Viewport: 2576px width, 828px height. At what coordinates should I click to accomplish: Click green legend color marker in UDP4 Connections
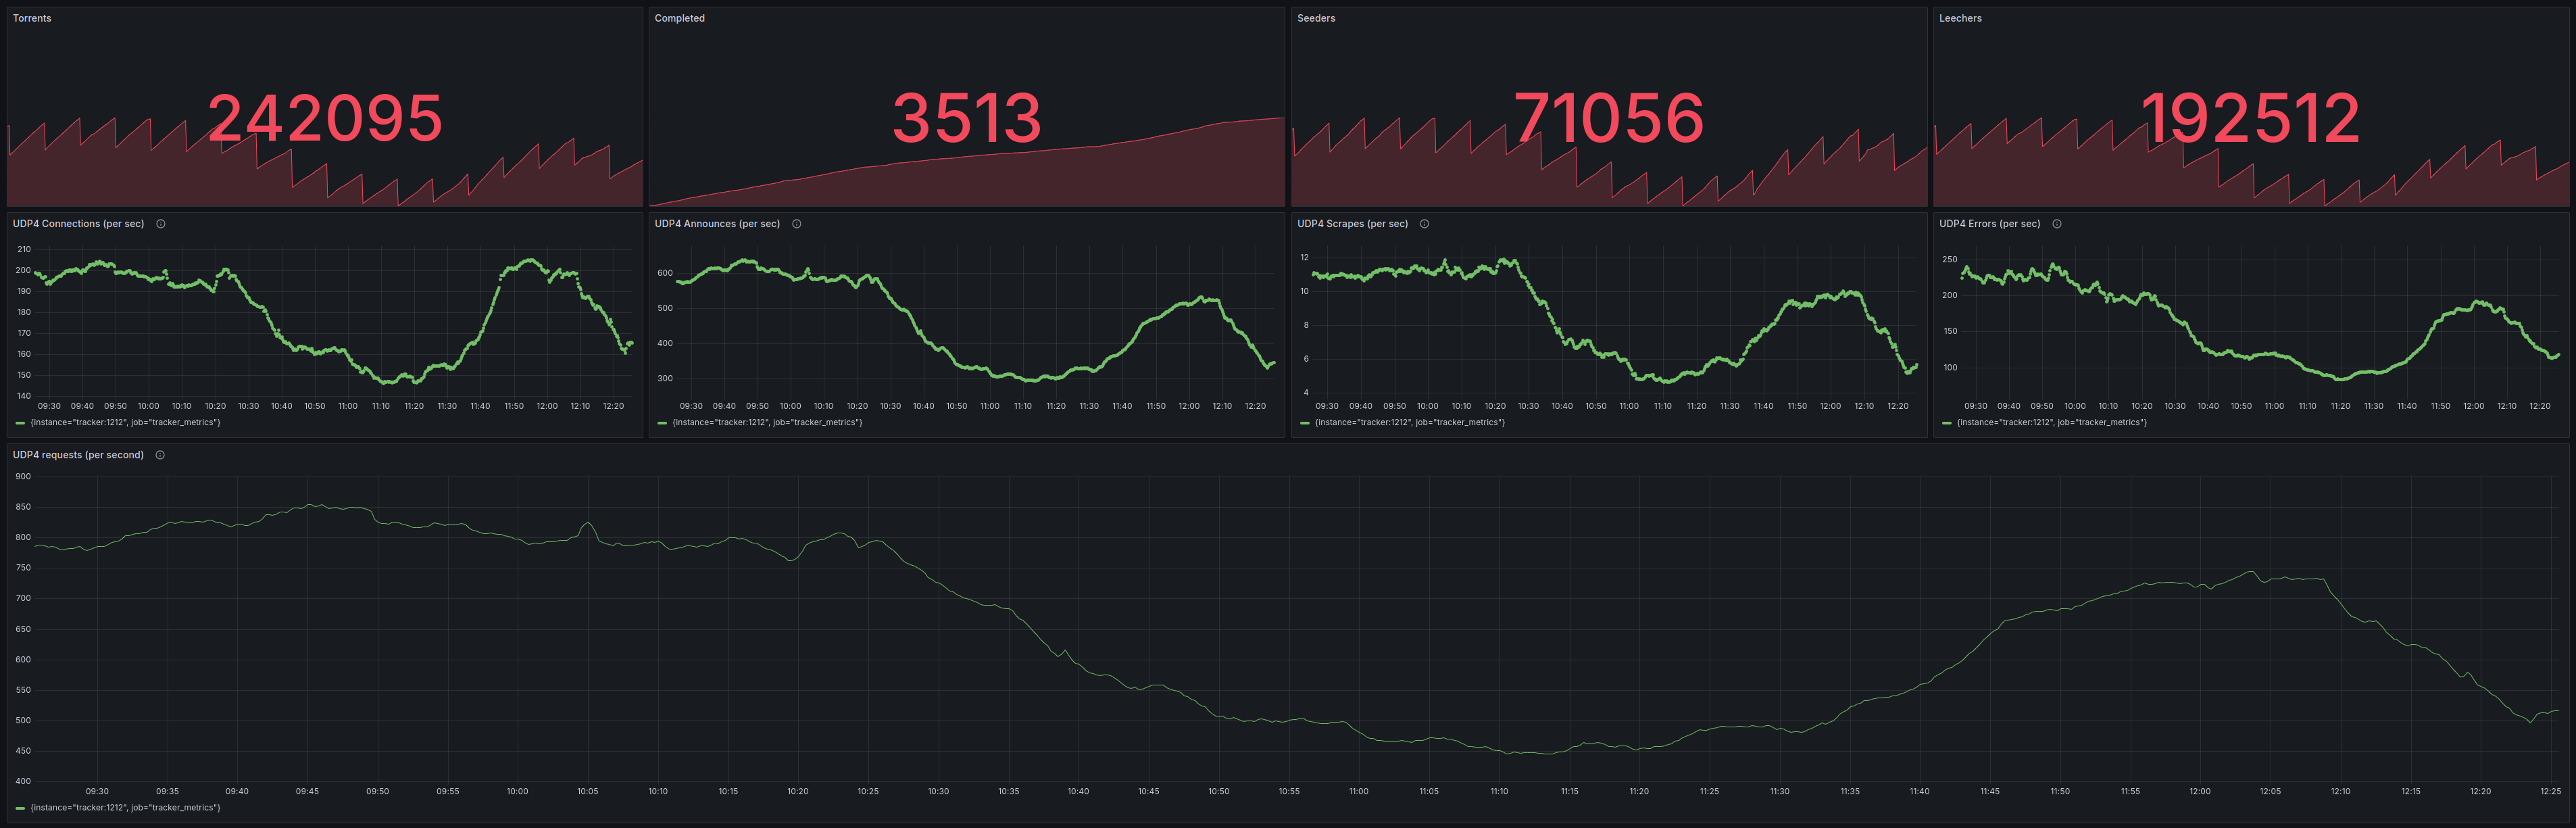(20, 423)
